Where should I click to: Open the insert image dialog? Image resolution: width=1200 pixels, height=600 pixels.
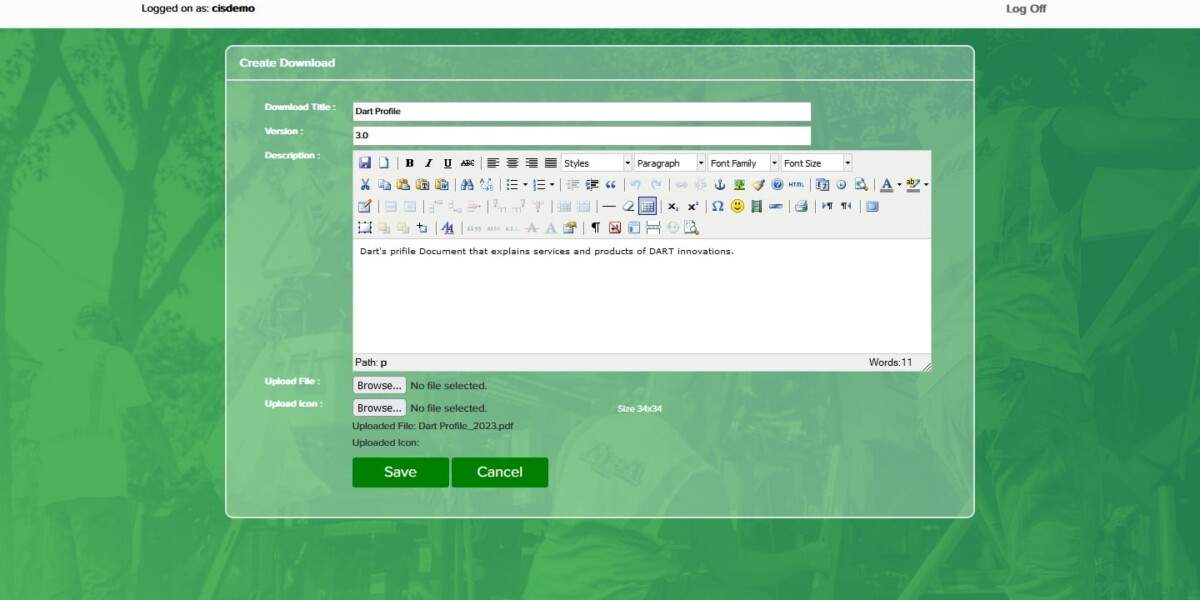(x=737, y=184)
